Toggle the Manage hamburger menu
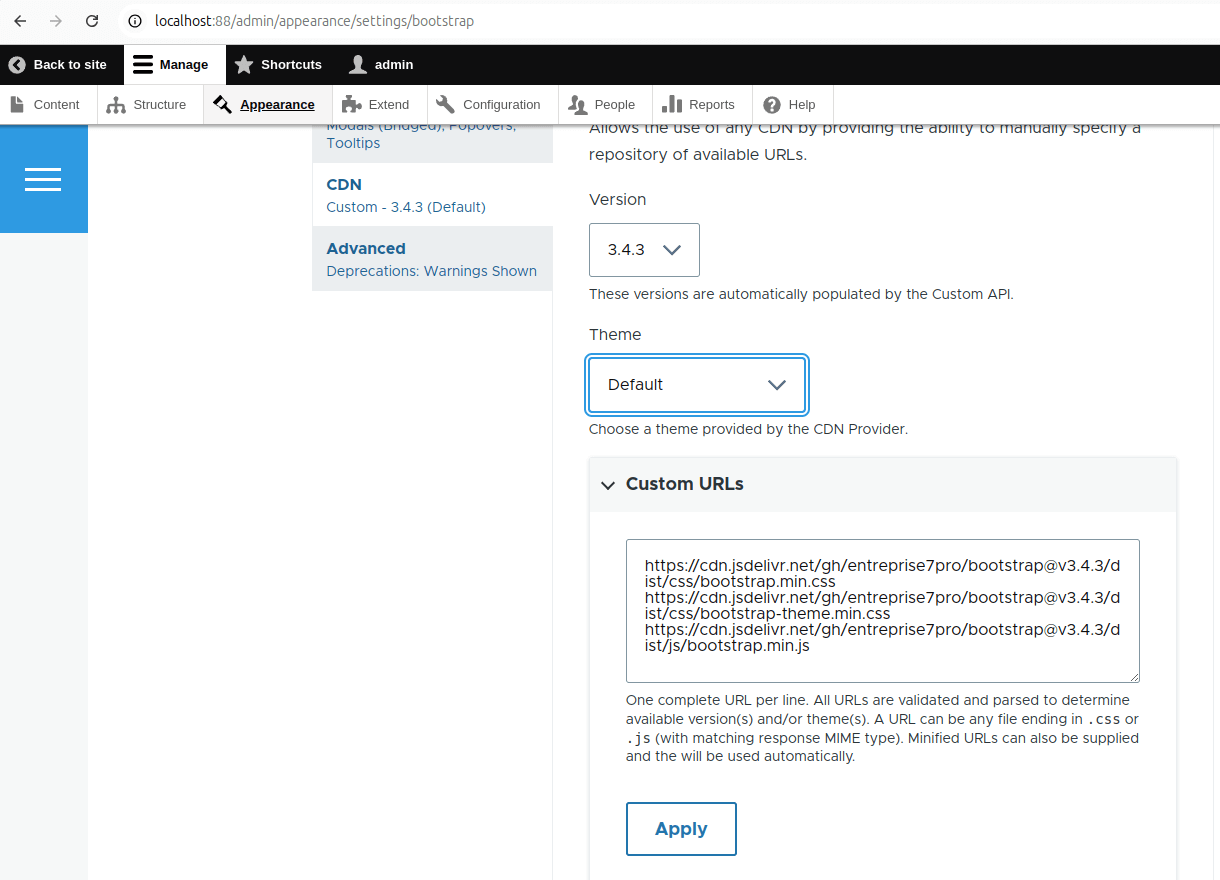 pos(143,65)
